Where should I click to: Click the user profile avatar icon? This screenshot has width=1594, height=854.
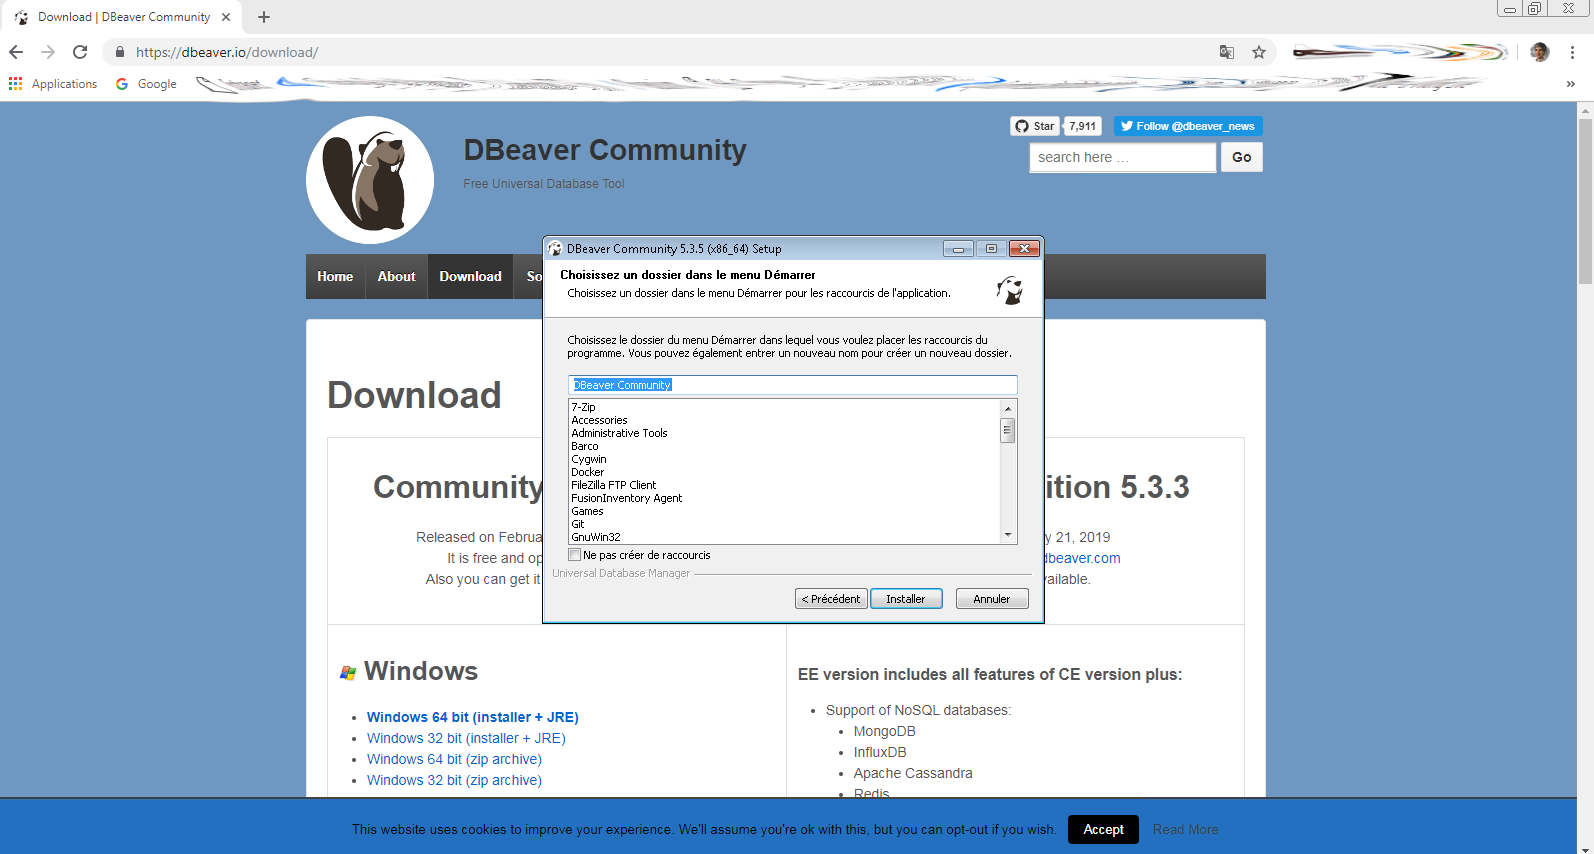1540,52
